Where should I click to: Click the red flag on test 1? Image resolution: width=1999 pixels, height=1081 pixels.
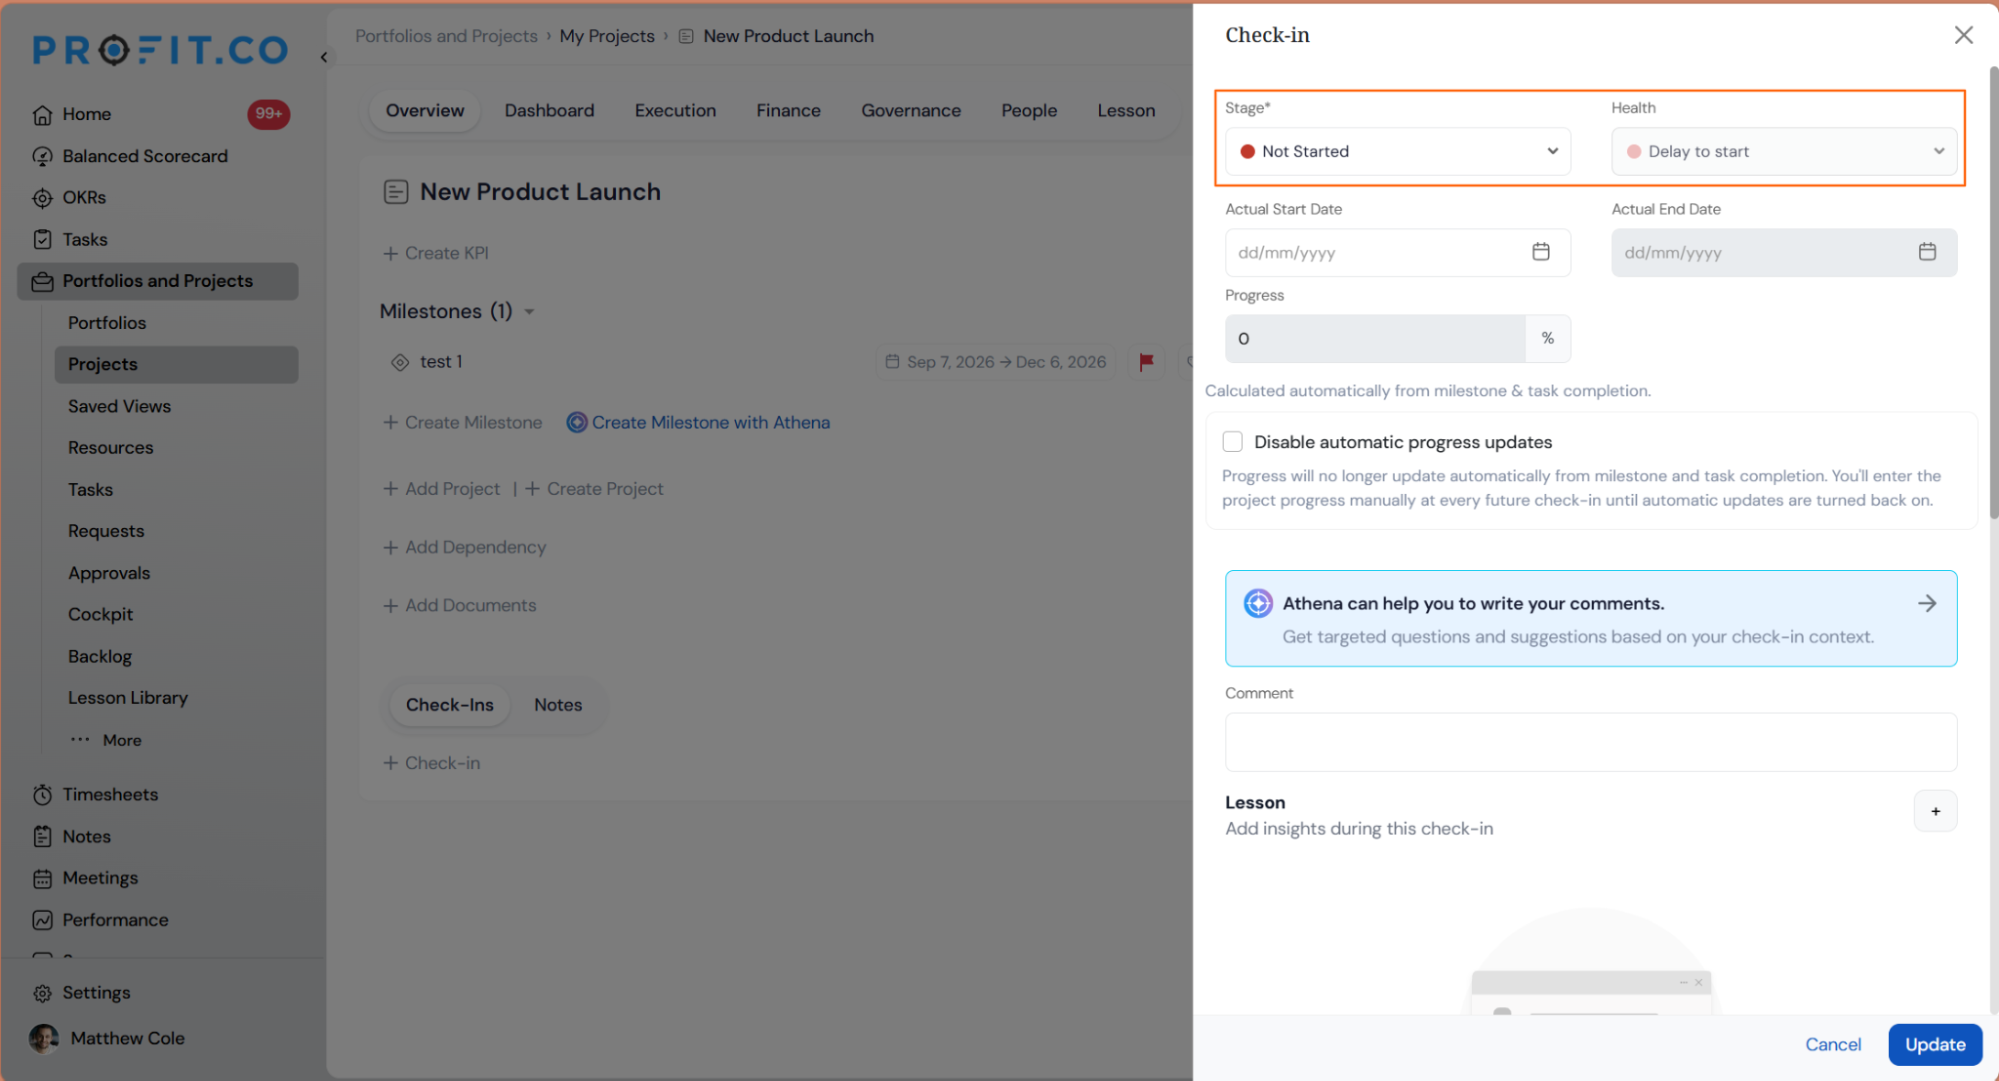click(1146, 362)
